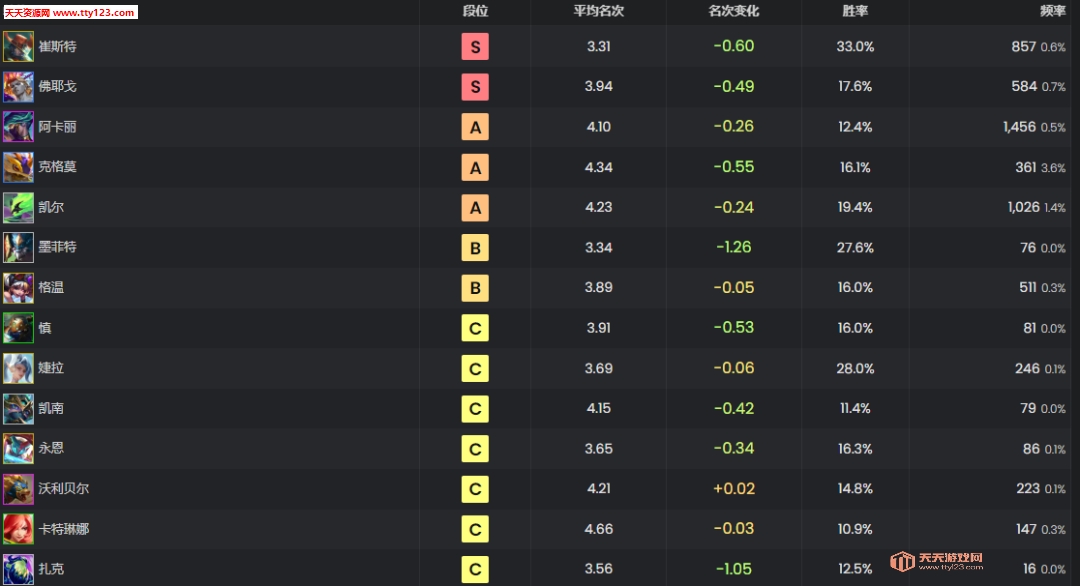Select the 阿卡丽 champion avatar
This screenshot has height=586, width=1080.
(x=18, y=127)
